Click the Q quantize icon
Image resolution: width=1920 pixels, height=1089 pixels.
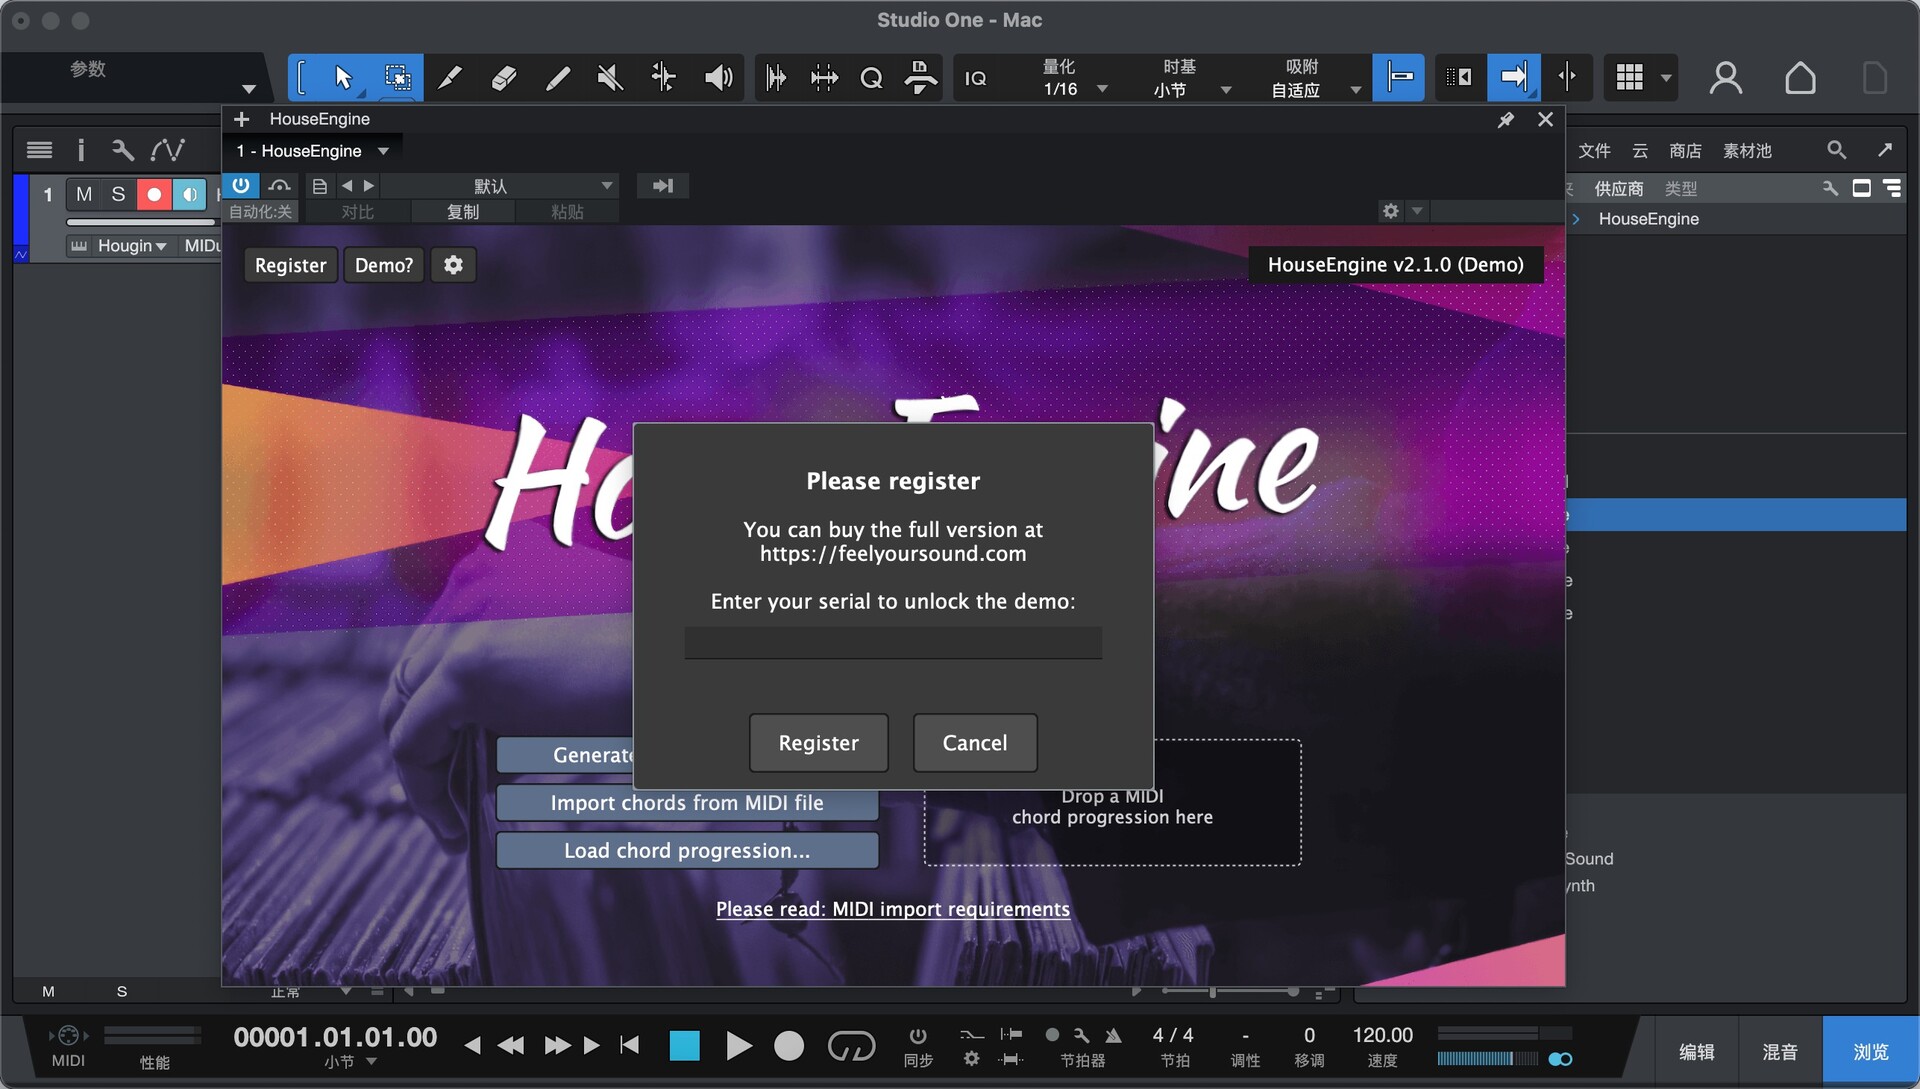871,77
